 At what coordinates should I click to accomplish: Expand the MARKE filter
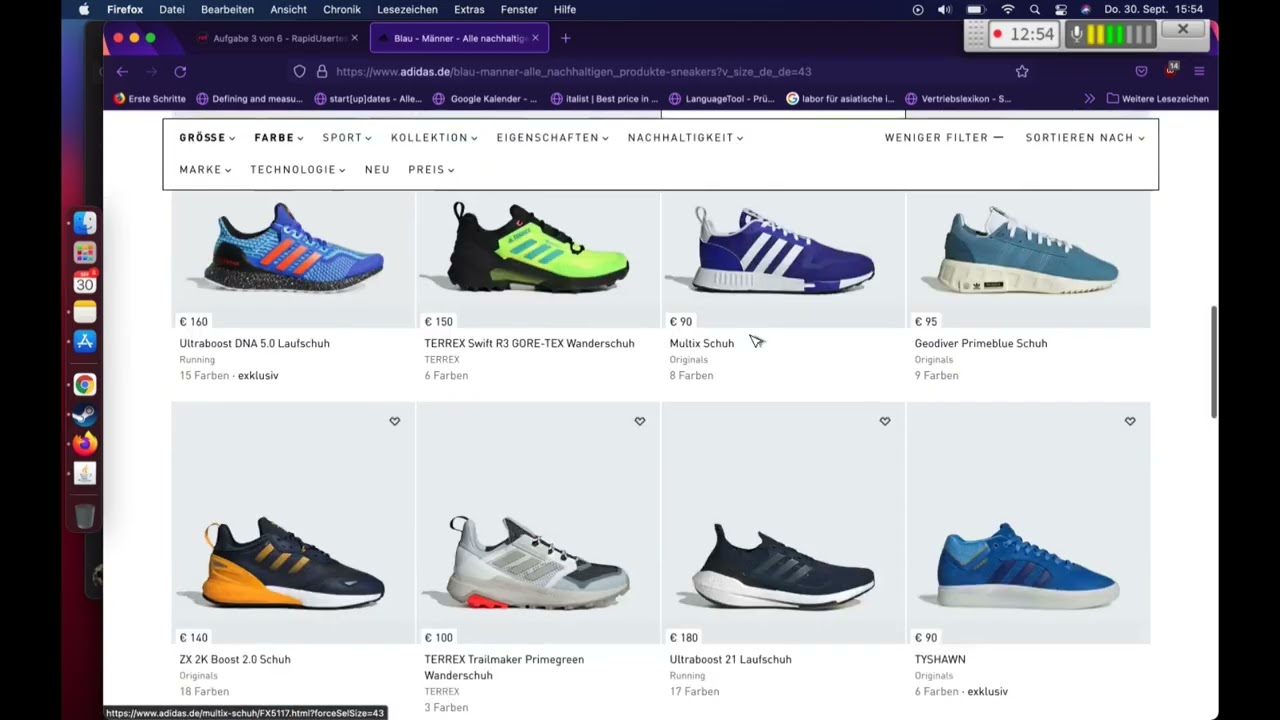tap(205, 170)
